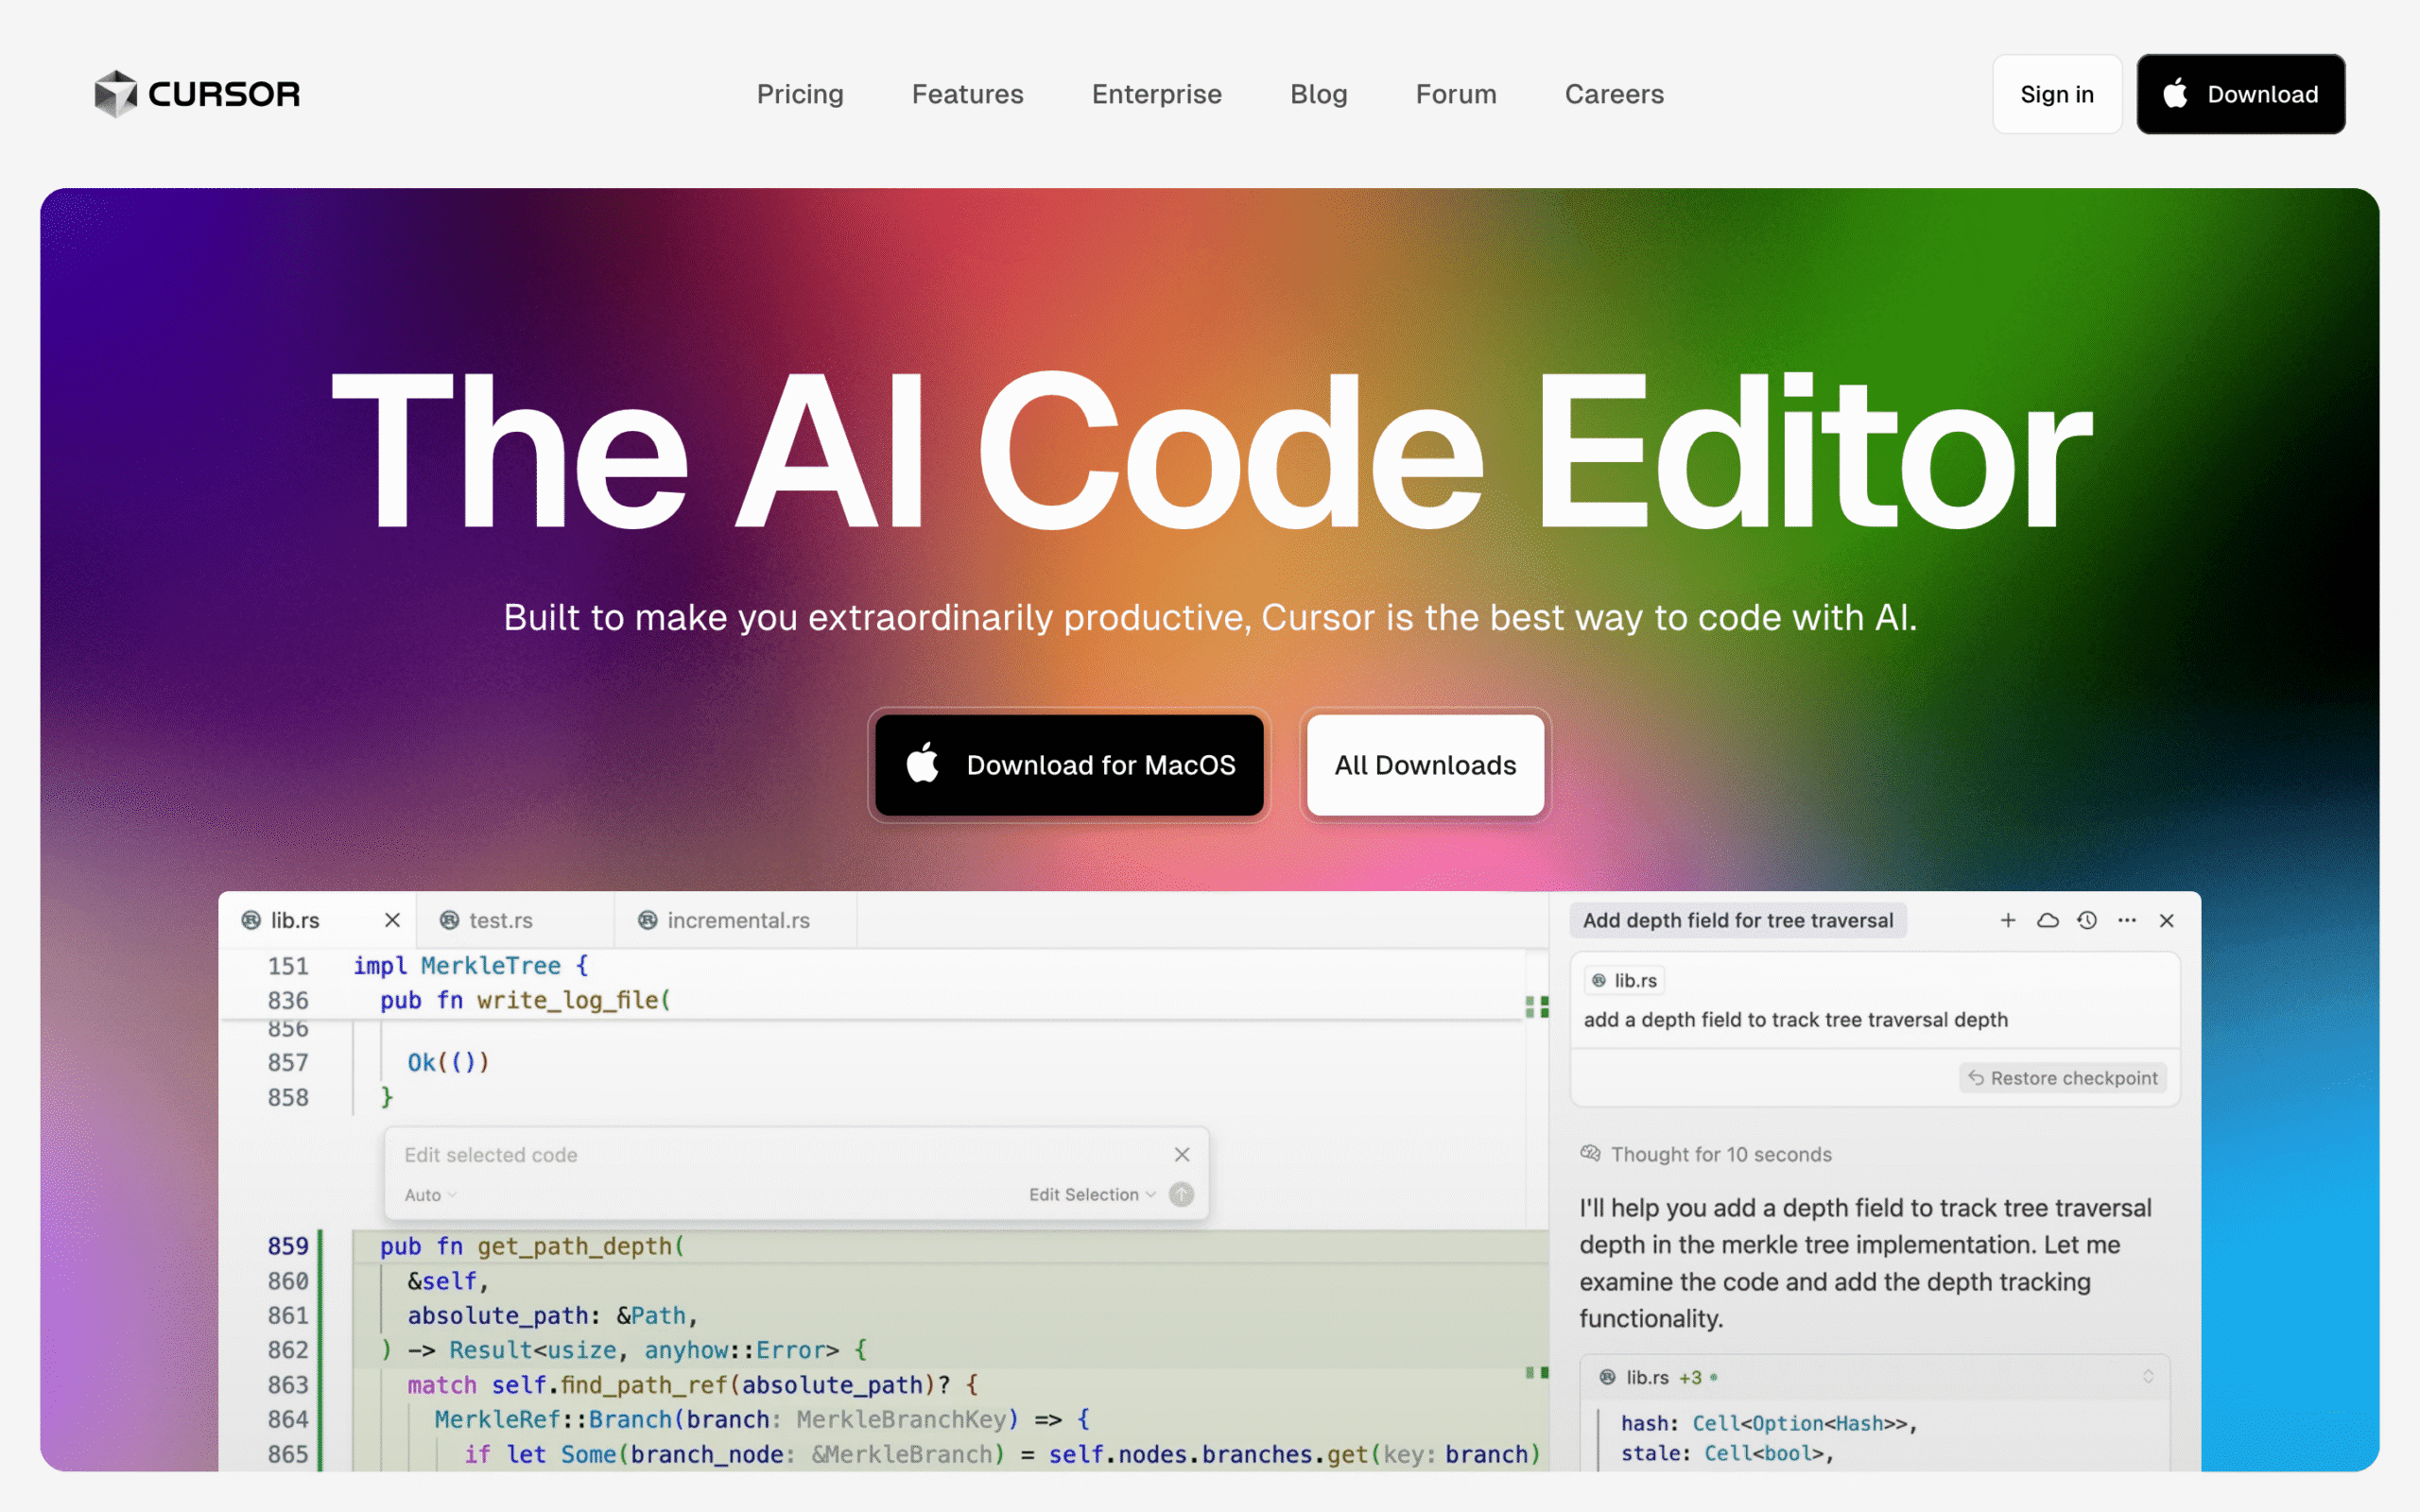Click the lib.rs context chip in chat
Screen dimensions: 2420x1512
[1625, 980]
